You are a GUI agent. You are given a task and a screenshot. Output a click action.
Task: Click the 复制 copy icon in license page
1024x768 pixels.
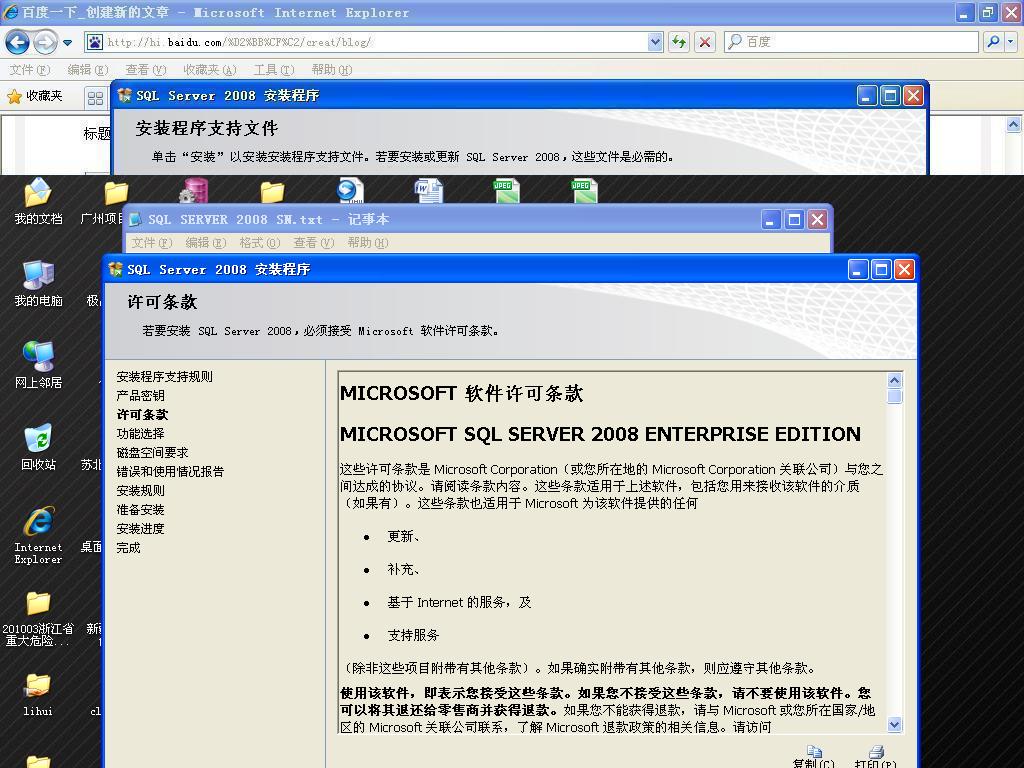tap(813, 753)
